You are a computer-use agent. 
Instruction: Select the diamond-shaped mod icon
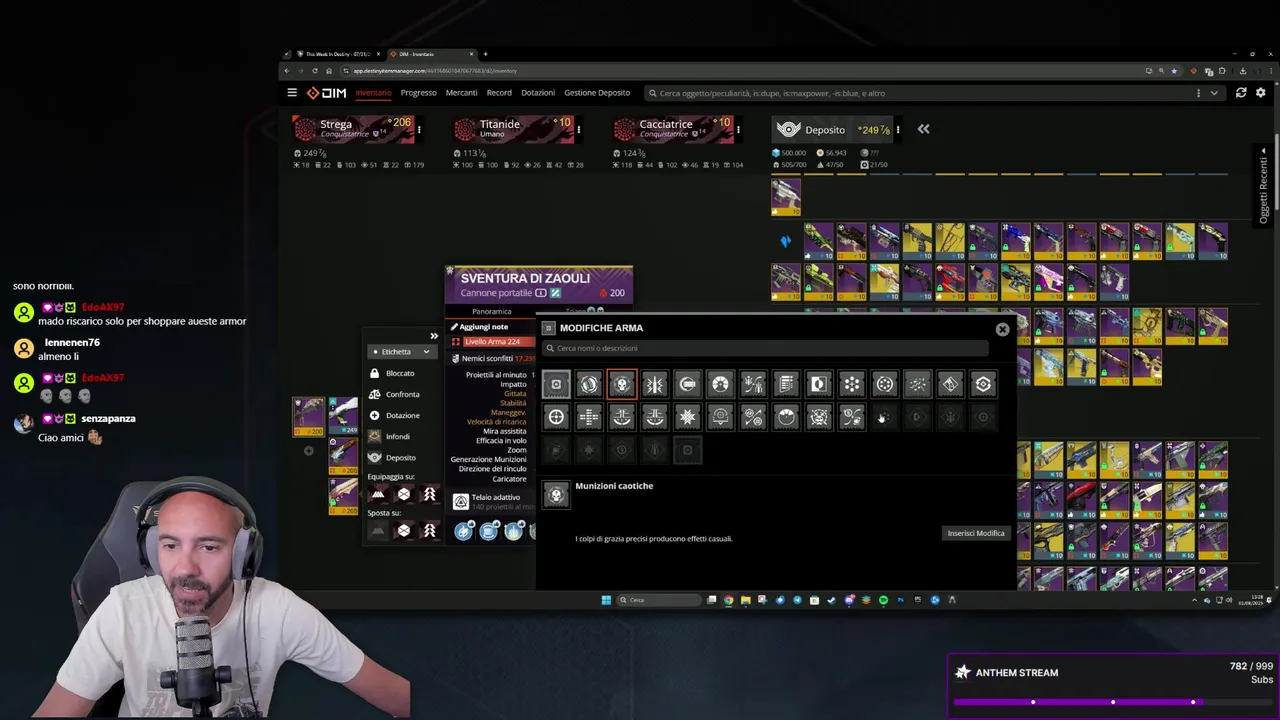[950, 384]
